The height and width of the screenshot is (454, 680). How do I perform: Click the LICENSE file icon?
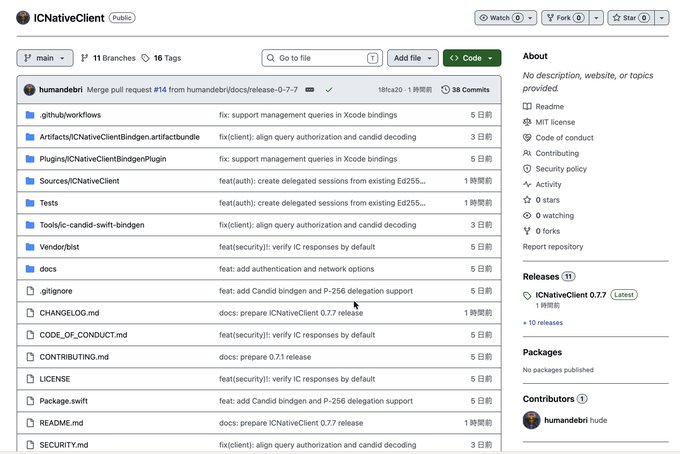pos(30,379)
